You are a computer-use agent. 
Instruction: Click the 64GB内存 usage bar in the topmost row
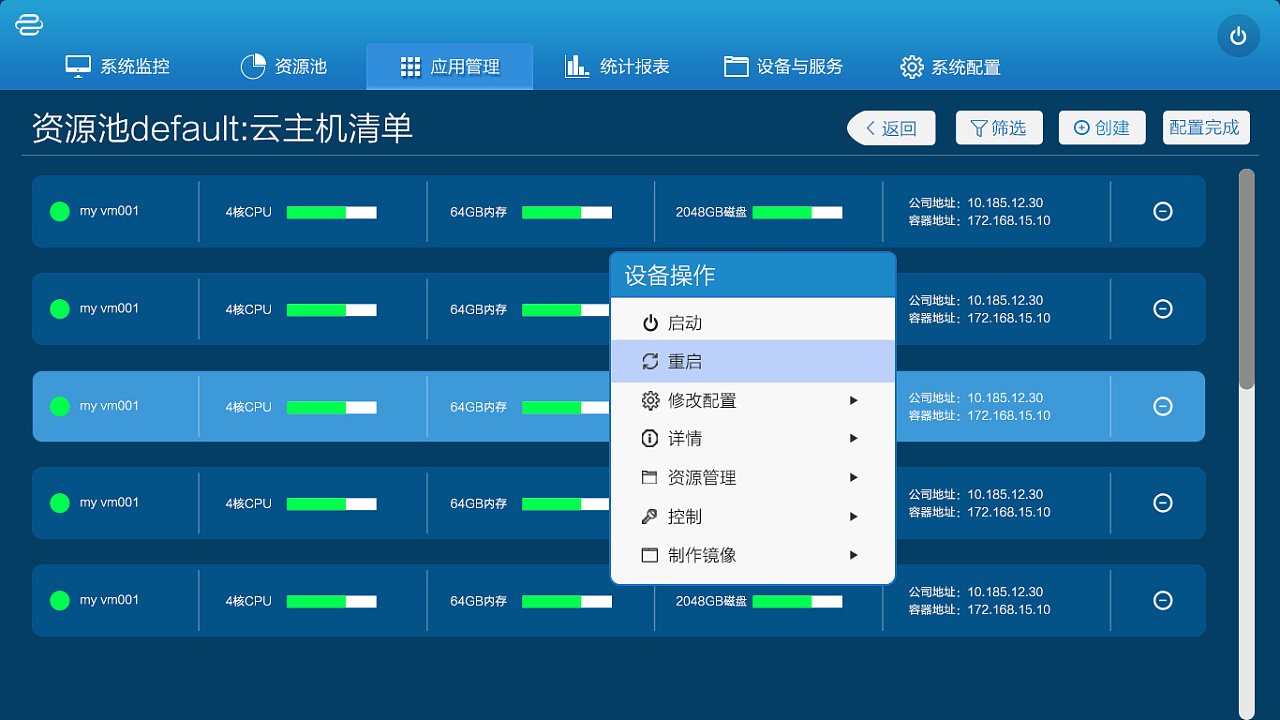(x=567, y=212)
